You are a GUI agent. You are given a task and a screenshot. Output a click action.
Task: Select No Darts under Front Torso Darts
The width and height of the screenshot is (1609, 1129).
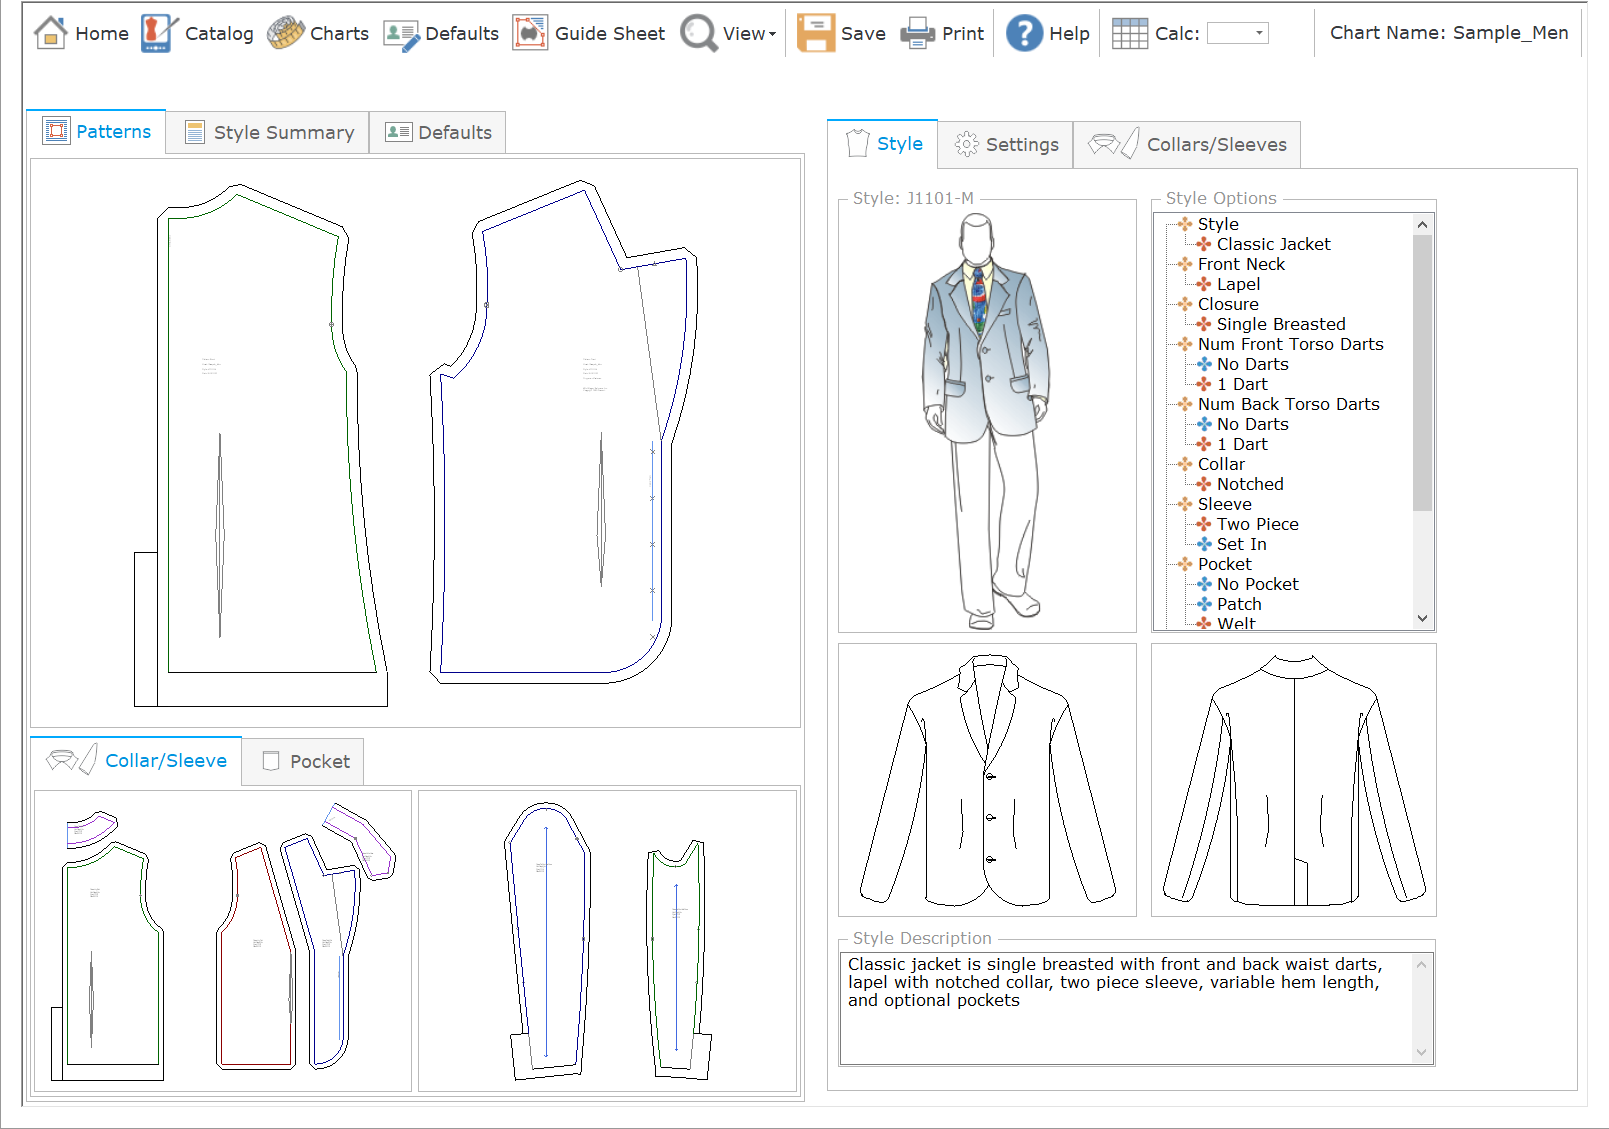click(1252, 364)
